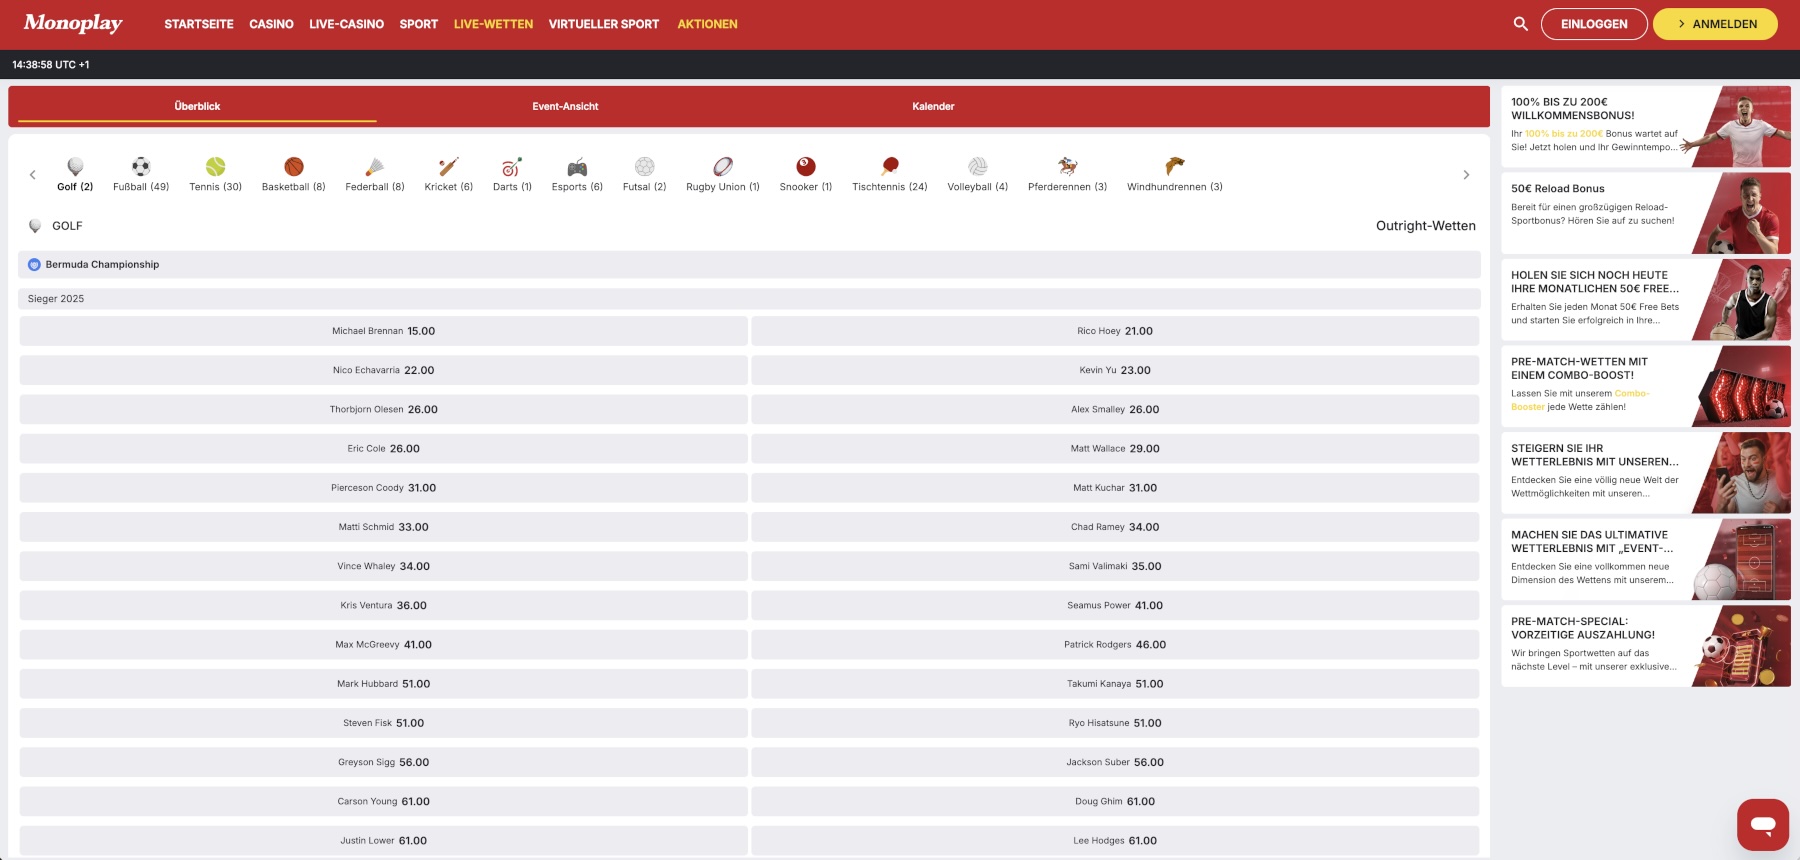This screenshot has width=1800, height=860.
Task: Bet on Chad Ramey at 34.00
Action: click(x=1115, y=527)
